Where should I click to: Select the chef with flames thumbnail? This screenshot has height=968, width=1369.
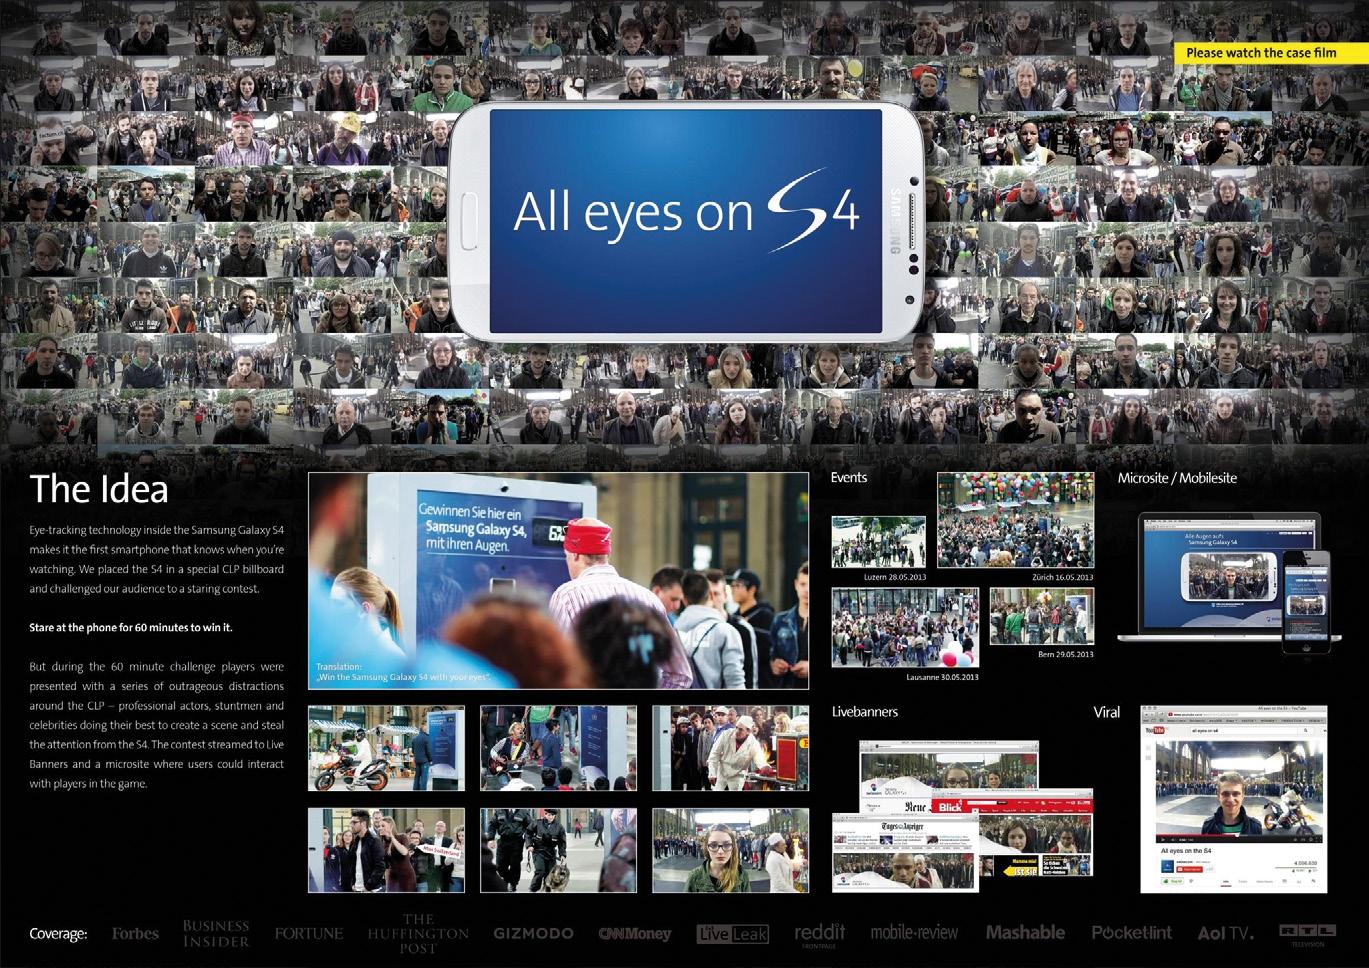[x=731, y=748]
